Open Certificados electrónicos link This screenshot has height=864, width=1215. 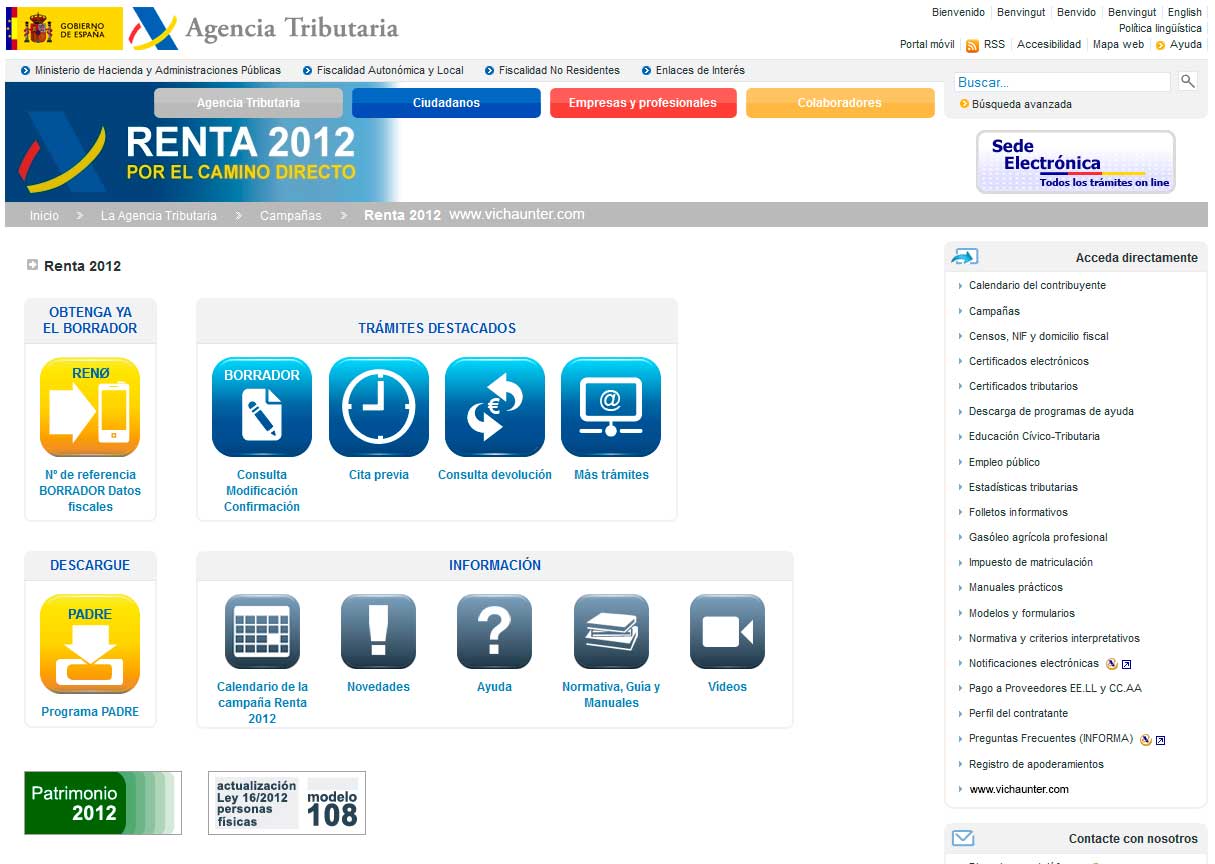click(1028, 361)
